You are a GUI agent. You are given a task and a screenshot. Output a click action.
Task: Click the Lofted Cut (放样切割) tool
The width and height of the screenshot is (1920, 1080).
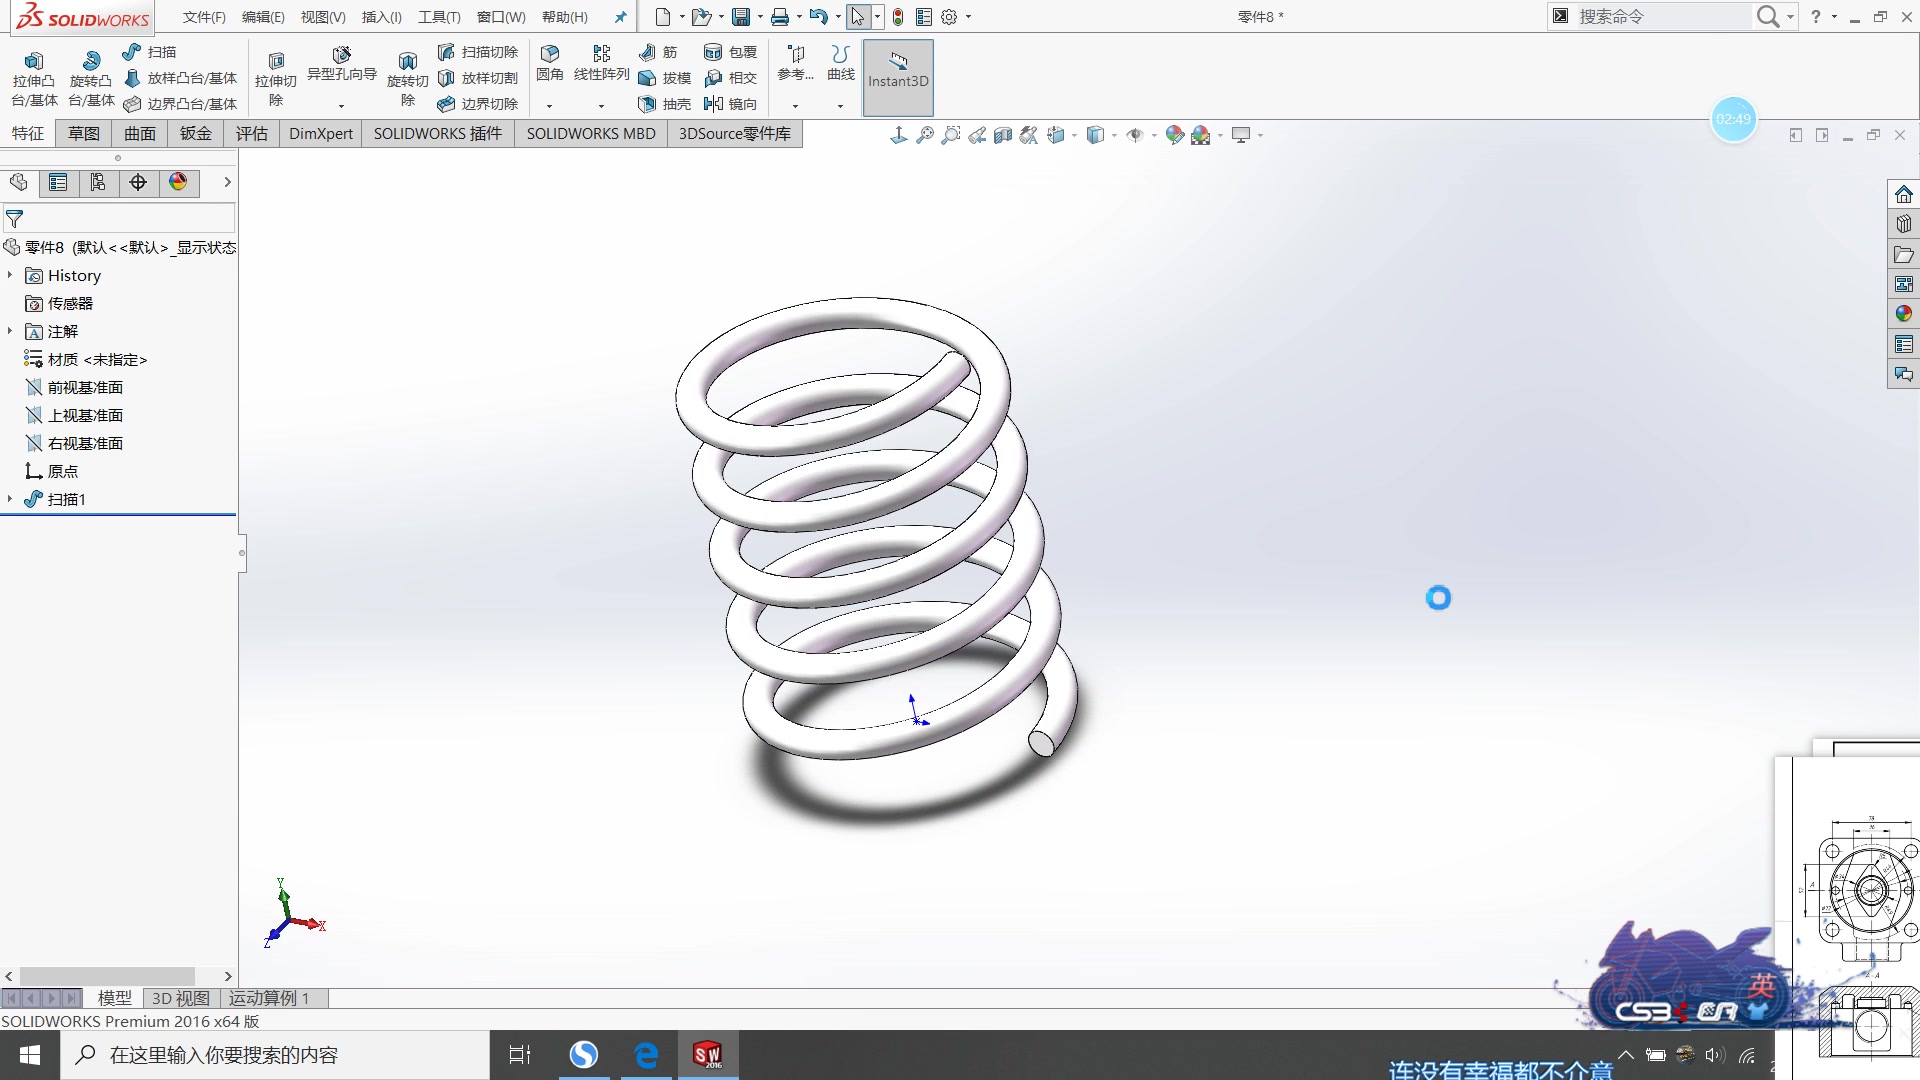(478, 78)
